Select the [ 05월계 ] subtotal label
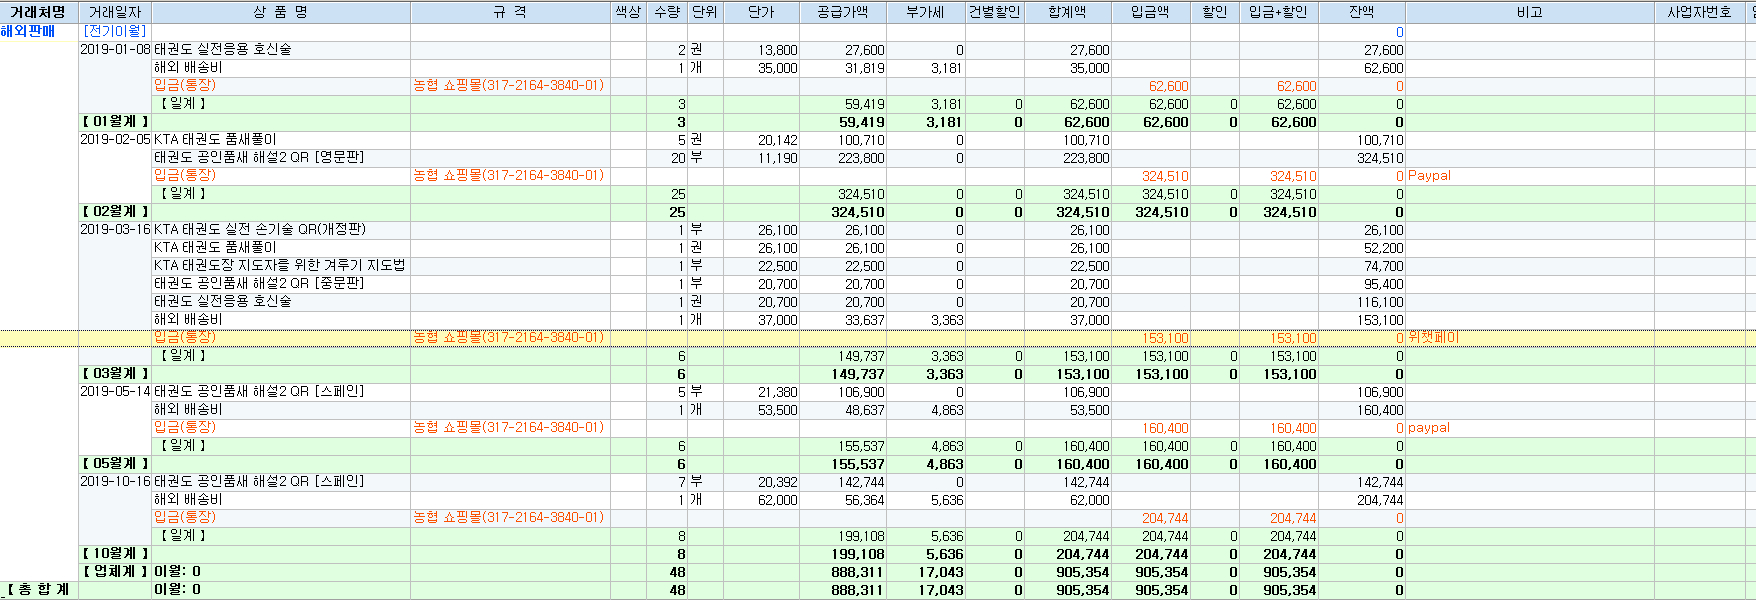1756x603 pixels. (x=115, y=464)
